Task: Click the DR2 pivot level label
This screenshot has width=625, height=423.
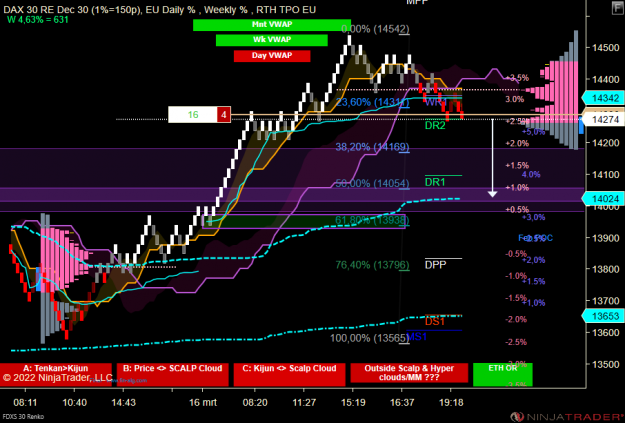Action: tap(435, 126)
